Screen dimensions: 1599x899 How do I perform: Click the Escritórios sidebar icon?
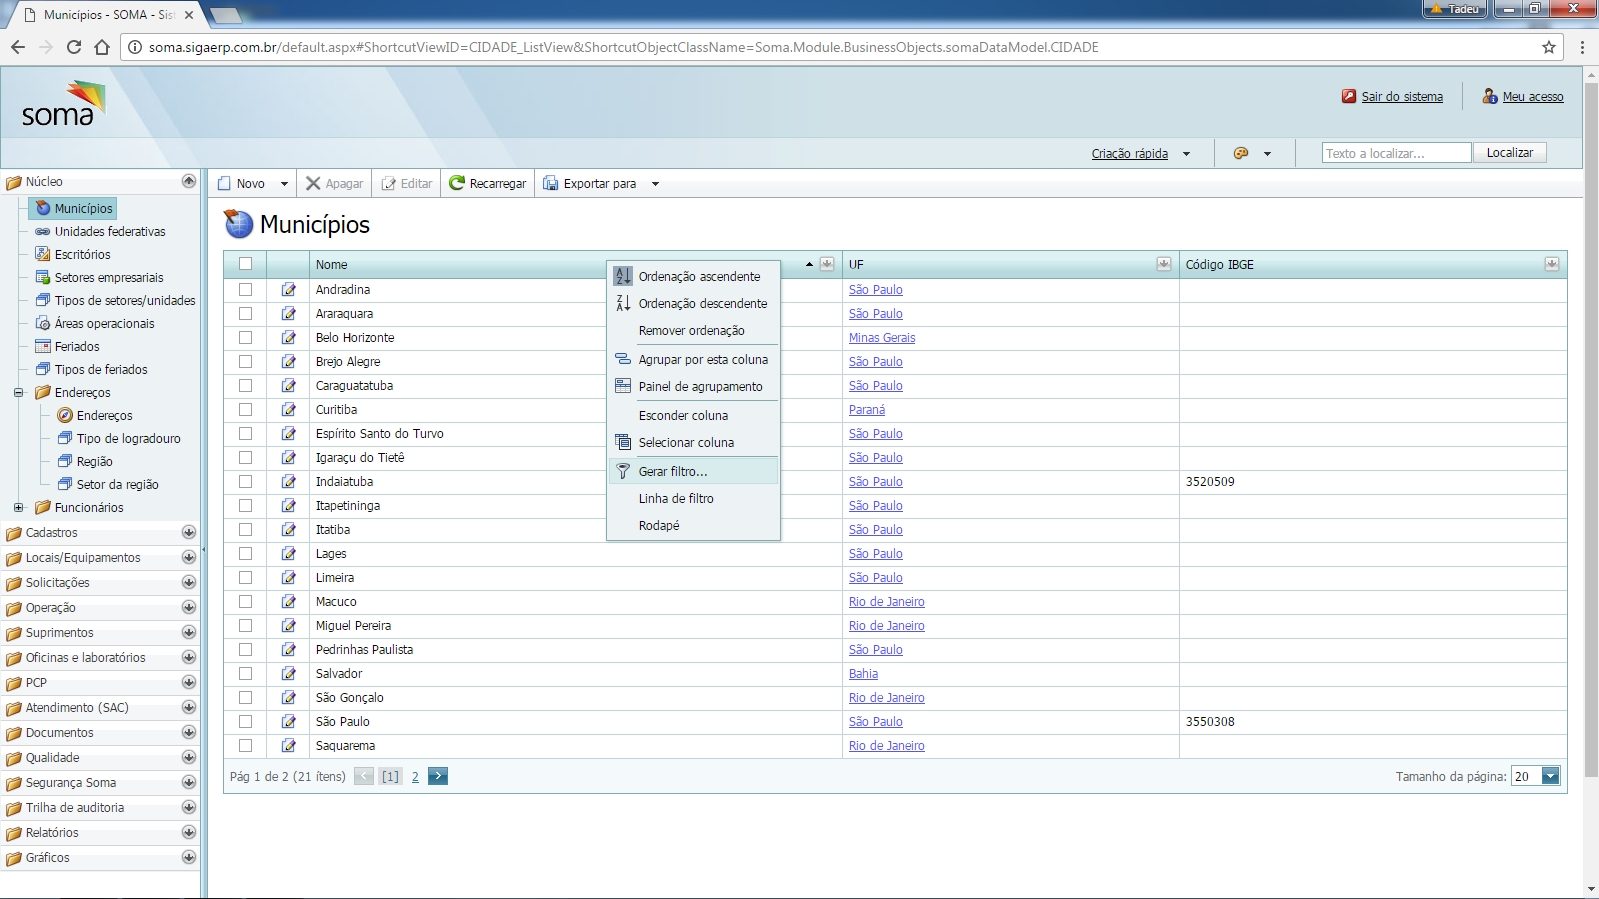(x=43, y=254)
